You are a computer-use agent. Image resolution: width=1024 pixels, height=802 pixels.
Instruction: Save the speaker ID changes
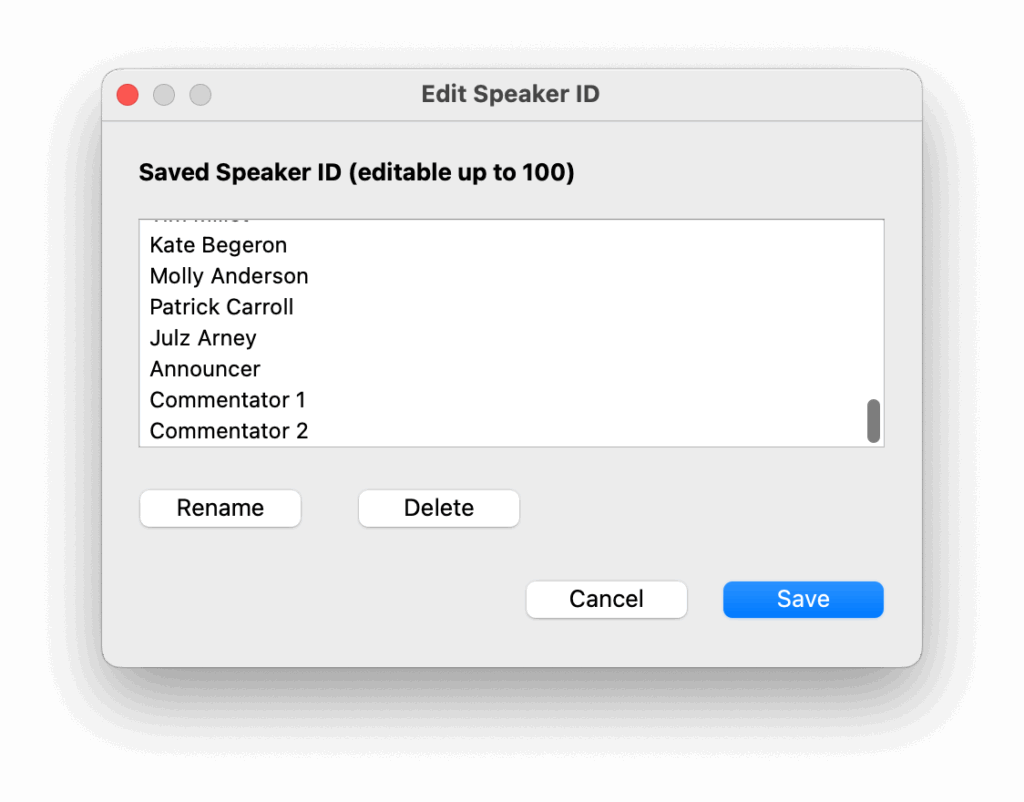click(803, 599)
